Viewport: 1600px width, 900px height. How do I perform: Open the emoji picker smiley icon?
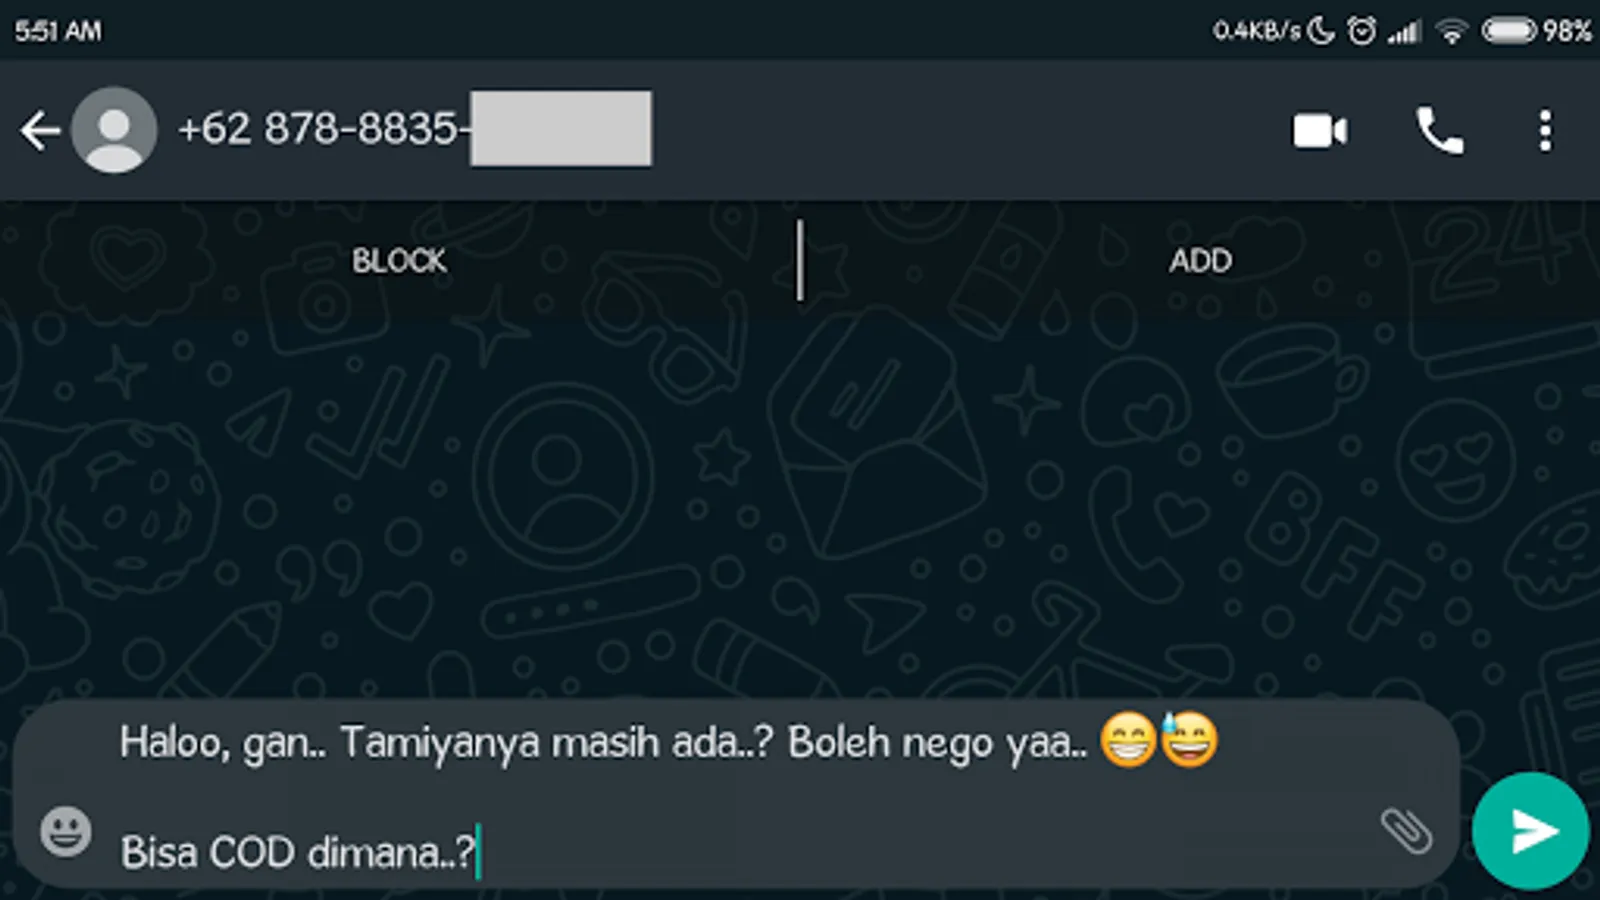tap(66, 831)
